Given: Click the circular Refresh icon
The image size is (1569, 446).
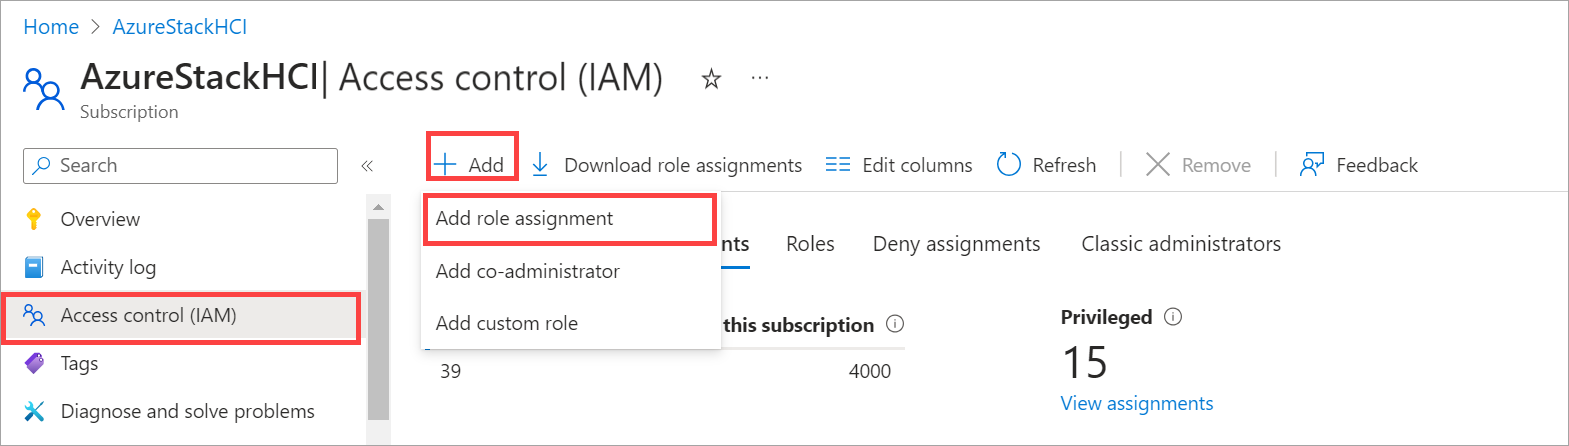Looking at the screenshot, I should pyautogui.click(x=1009, y=165).
